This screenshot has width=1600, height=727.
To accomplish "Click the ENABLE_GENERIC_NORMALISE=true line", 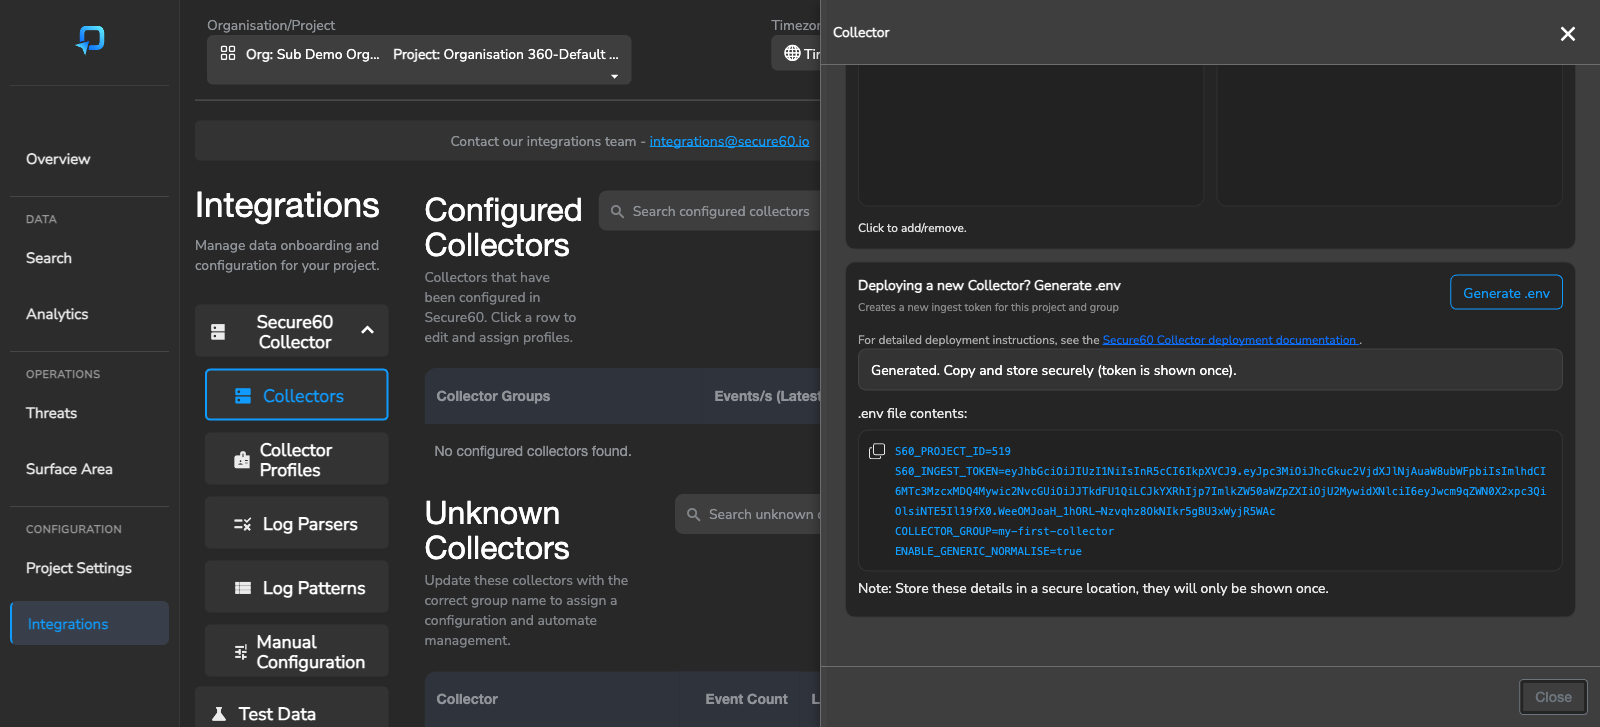I will (988, 551).
